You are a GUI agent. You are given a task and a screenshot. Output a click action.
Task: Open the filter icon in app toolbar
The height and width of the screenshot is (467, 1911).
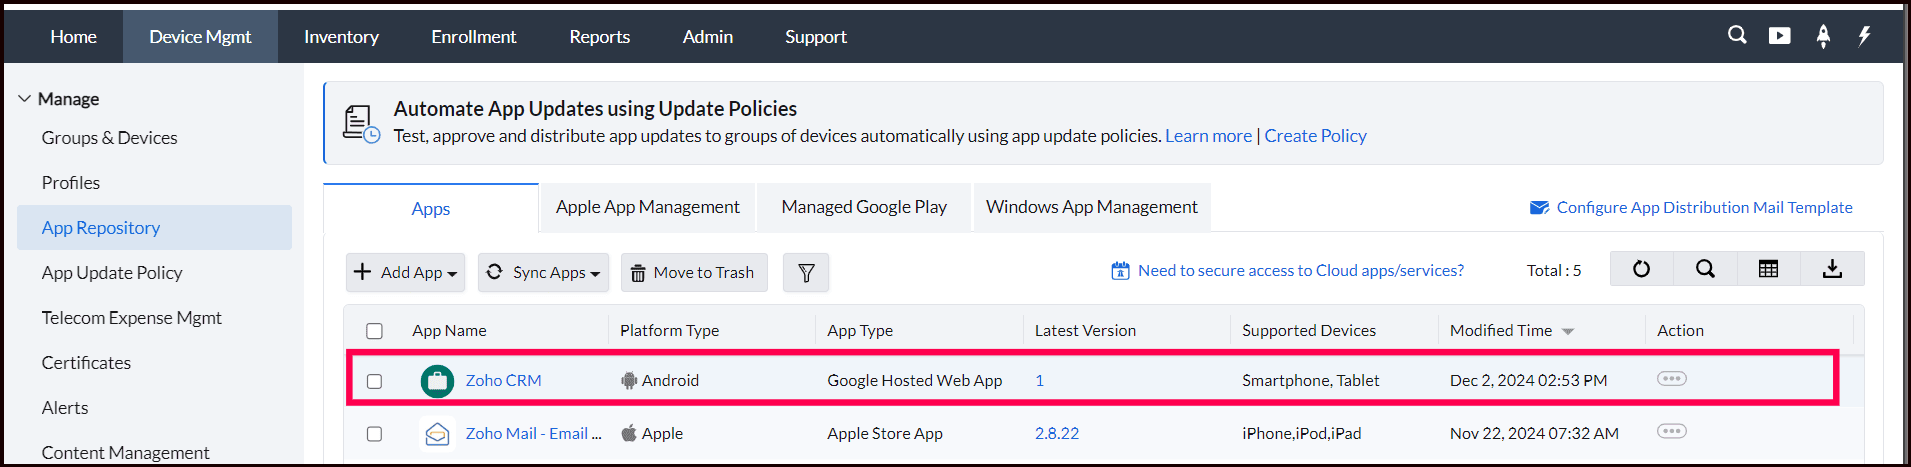(x=806, y=272)
